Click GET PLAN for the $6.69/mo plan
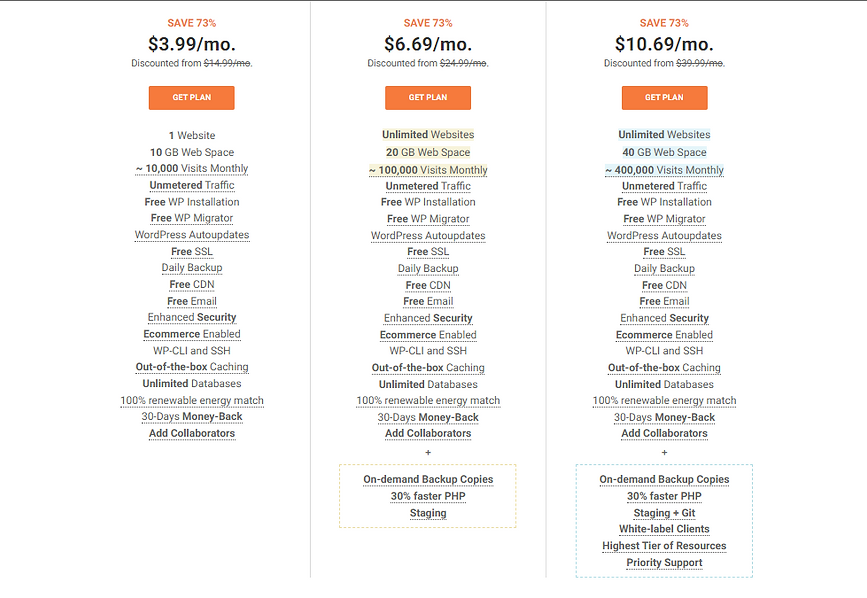Viewport: 867px width, 598px height. (x=428, y=98)
